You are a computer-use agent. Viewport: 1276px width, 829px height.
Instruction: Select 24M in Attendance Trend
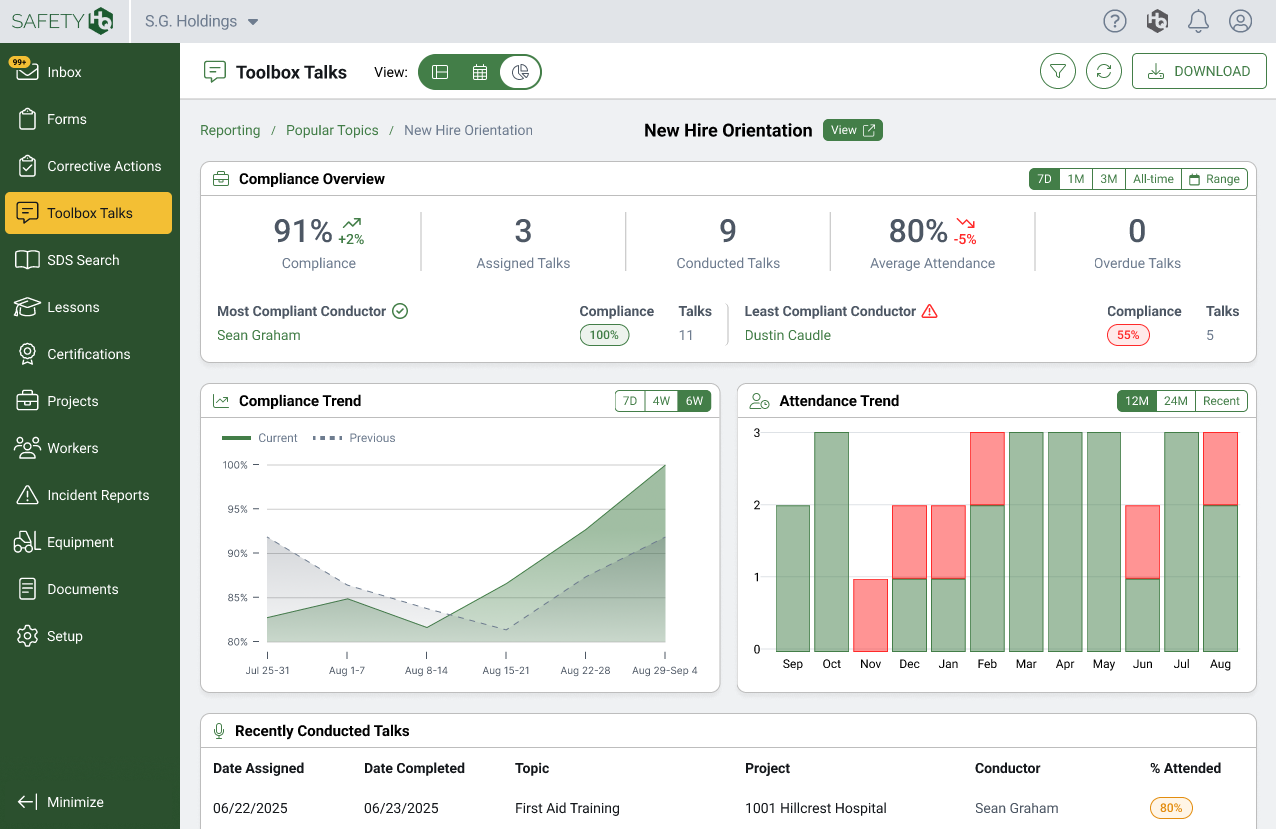coord(1176,401)
